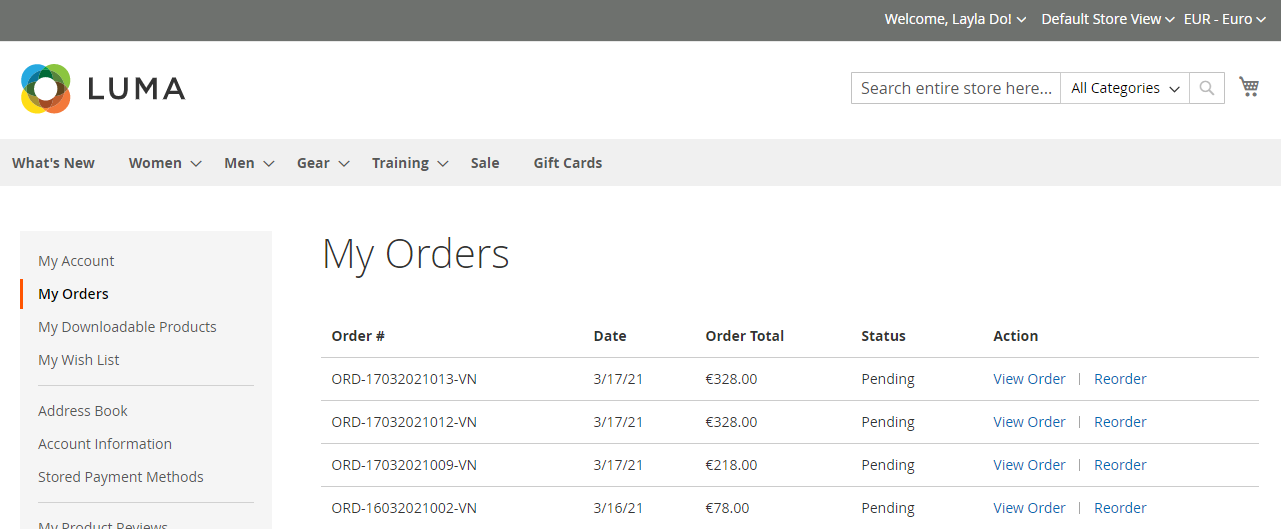Open the Default Store View switcher
This screenshot has height=529, width=1281.
click(1107, 19)
